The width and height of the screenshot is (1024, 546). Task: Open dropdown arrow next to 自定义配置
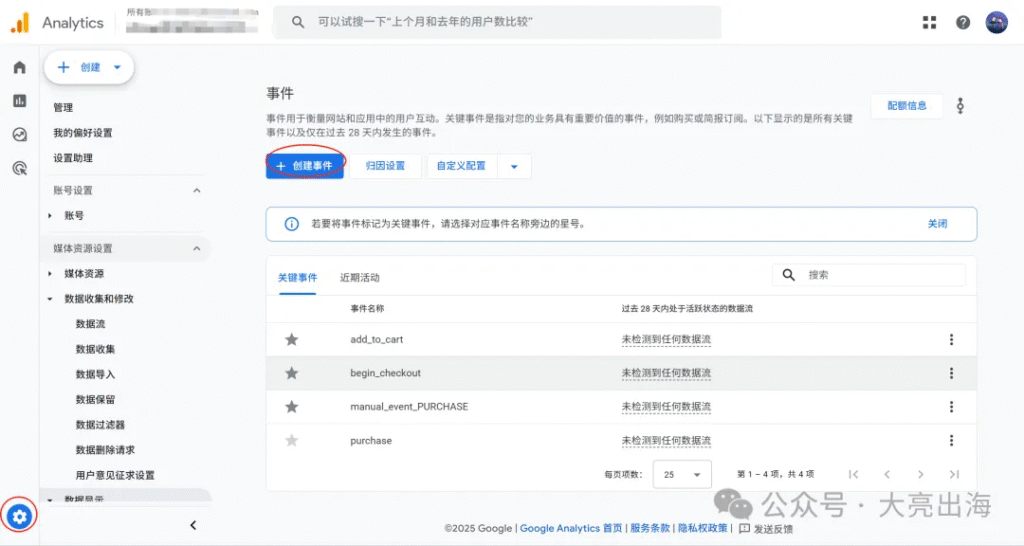(514, 166)
